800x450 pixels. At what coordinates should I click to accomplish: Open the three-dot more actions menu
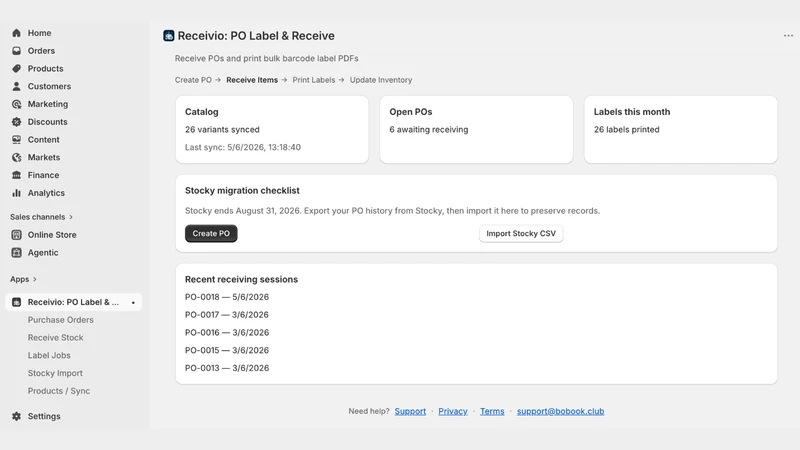(788, 36)
